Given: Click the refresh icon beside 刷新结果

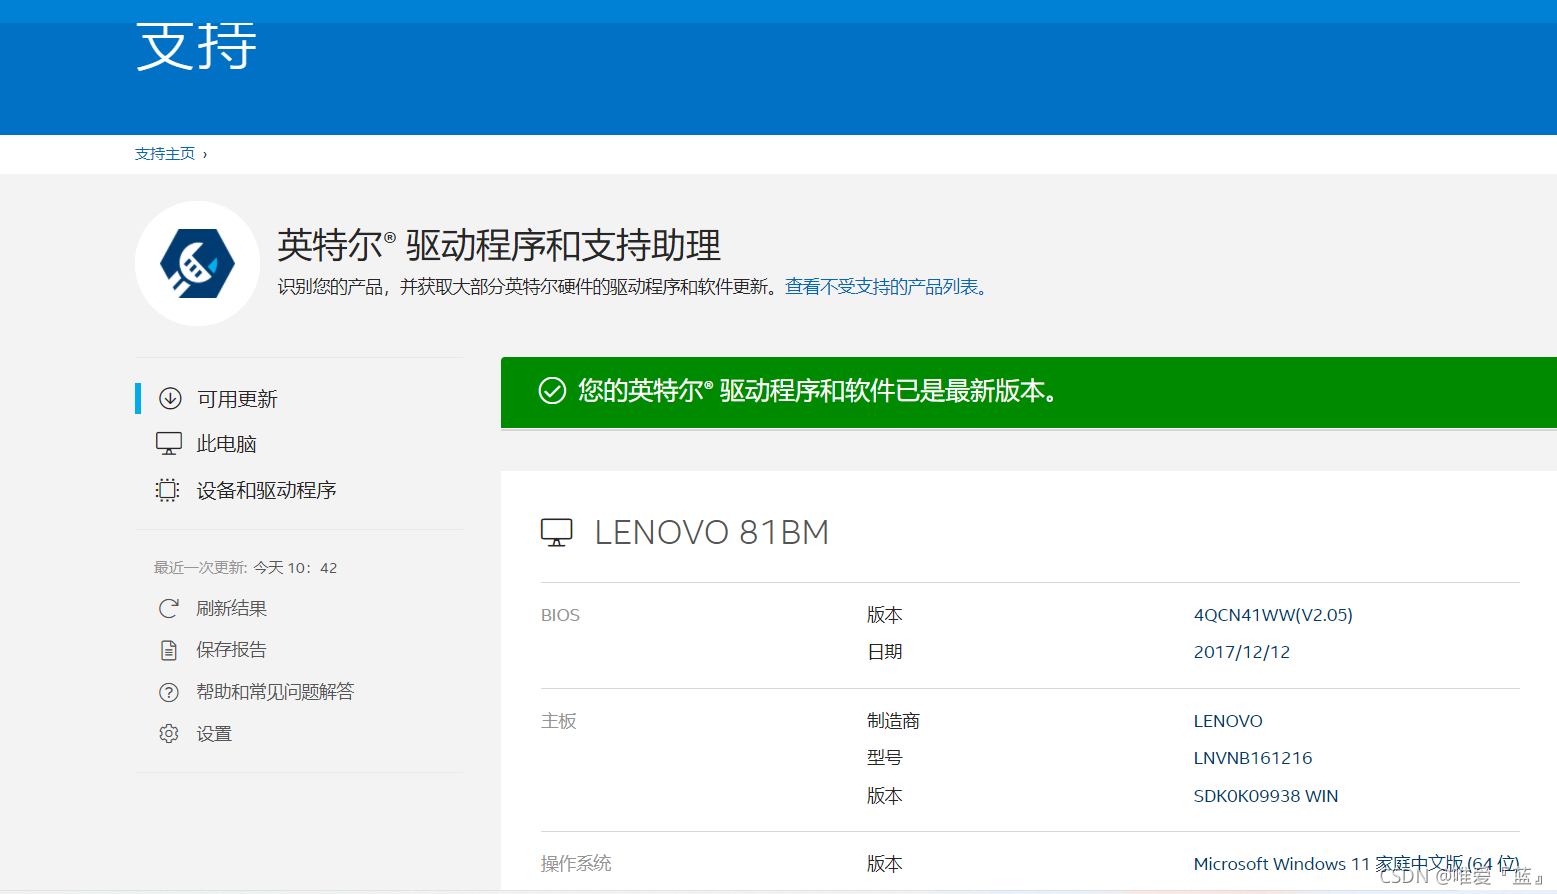Looking at the screenshot, I should 169,608.
